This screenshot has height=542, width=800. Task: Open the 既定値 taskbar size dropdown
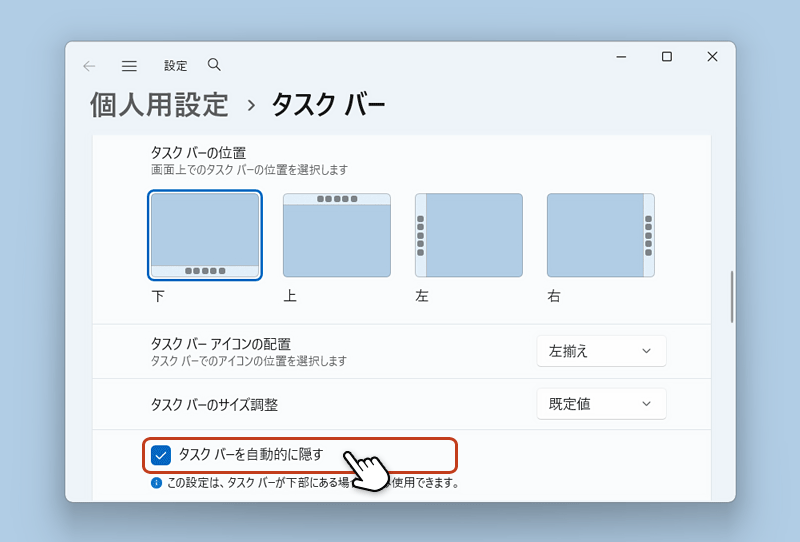[x=601, y=404]
